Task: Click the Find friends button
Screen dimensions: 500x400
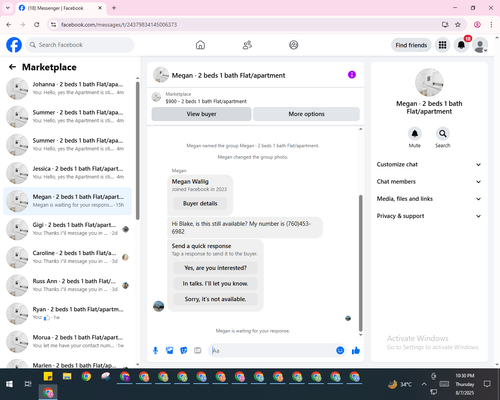Action: 411,45
